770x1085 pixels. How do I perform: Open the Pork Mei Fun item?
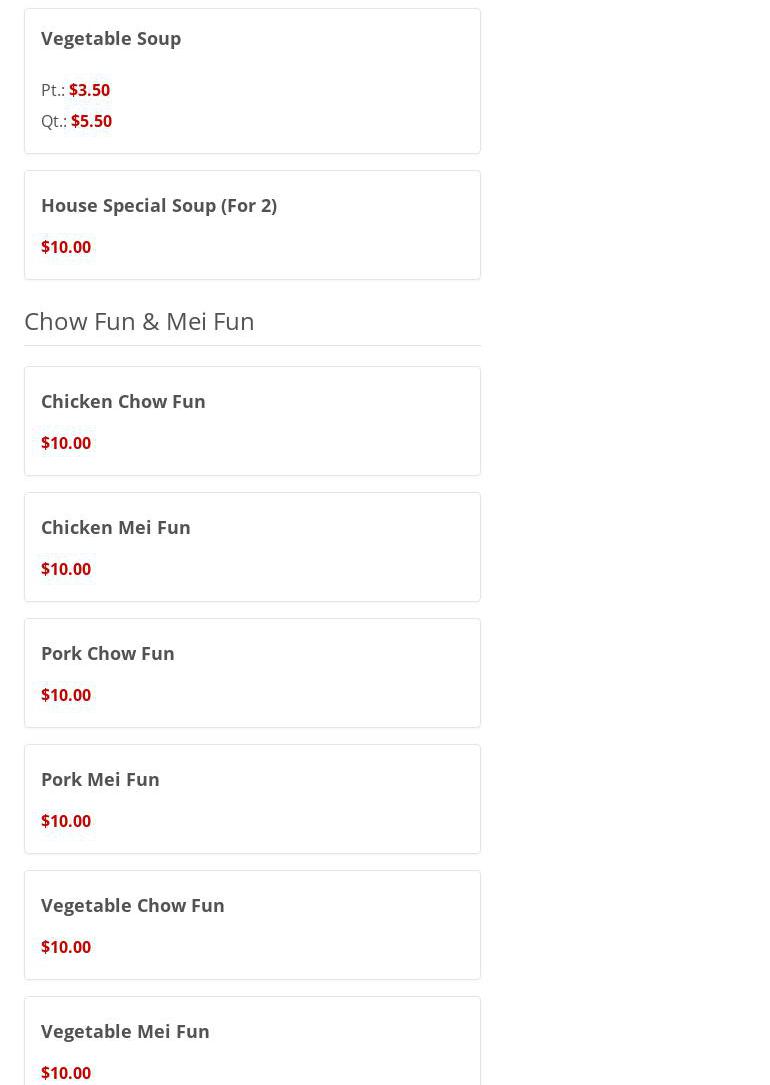click(100, 779)
